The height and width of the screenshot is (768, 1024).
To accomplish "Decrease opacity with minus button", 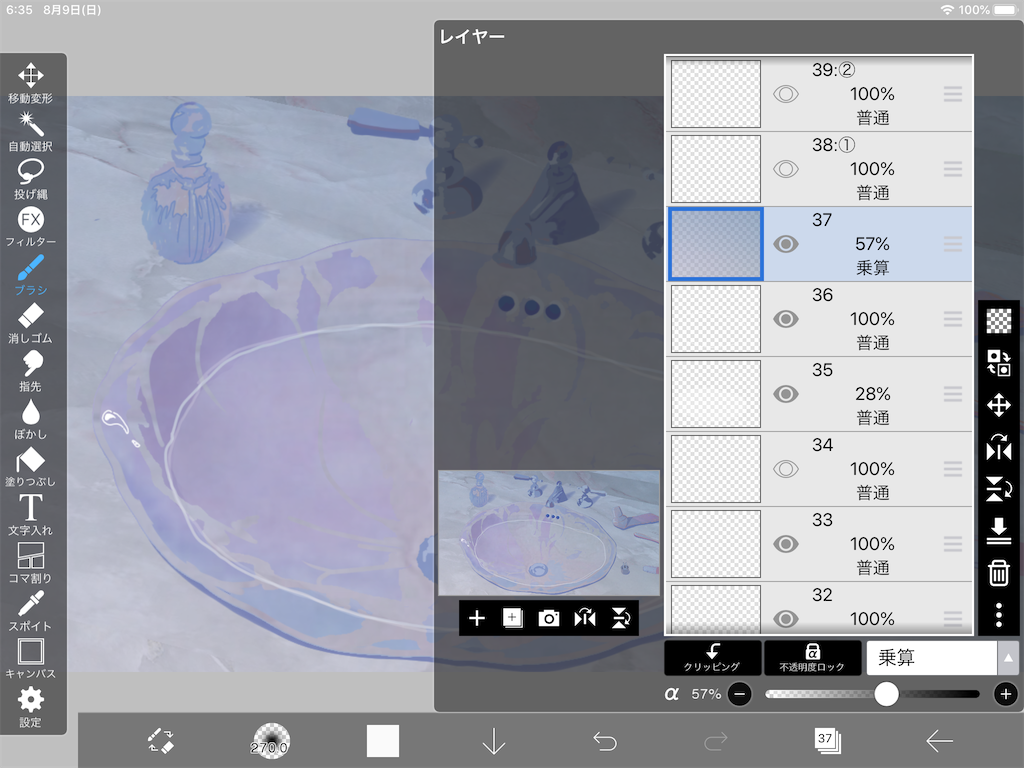I will 739,694.
